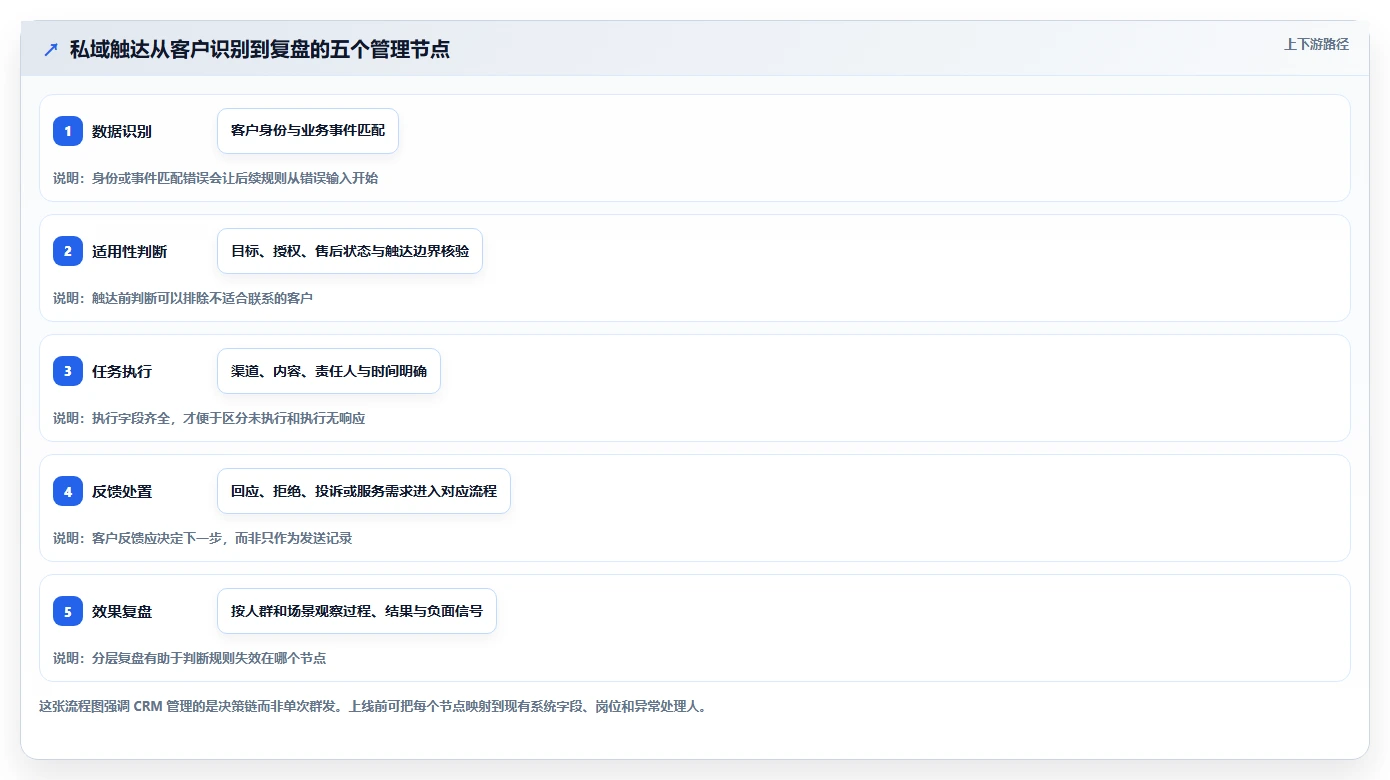
Task: Click the 适用性判断 step title
Action: pos(130,251)
